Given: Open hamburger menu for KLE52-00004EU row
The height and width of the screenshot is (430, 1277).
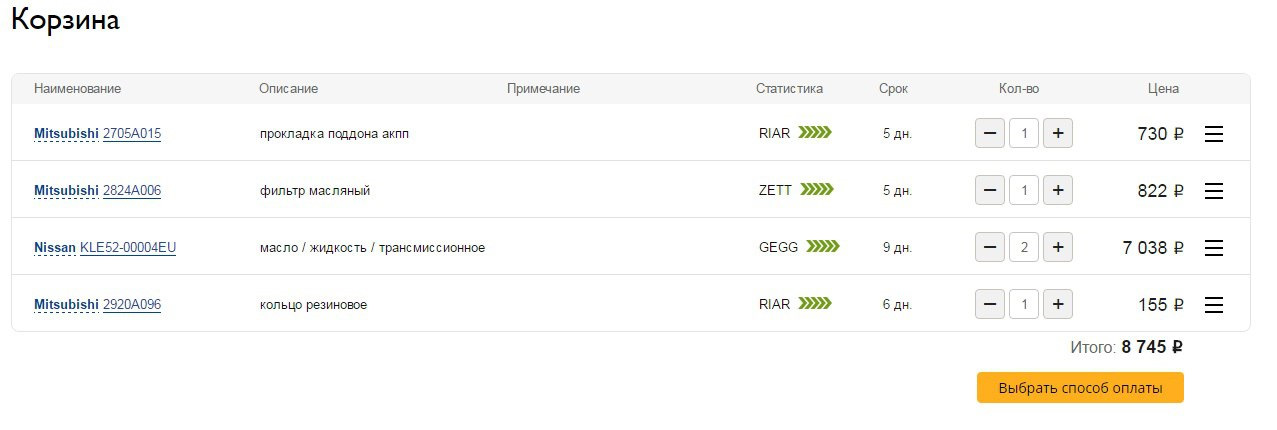Looking at the screenshot, I should pos(1214,248).
